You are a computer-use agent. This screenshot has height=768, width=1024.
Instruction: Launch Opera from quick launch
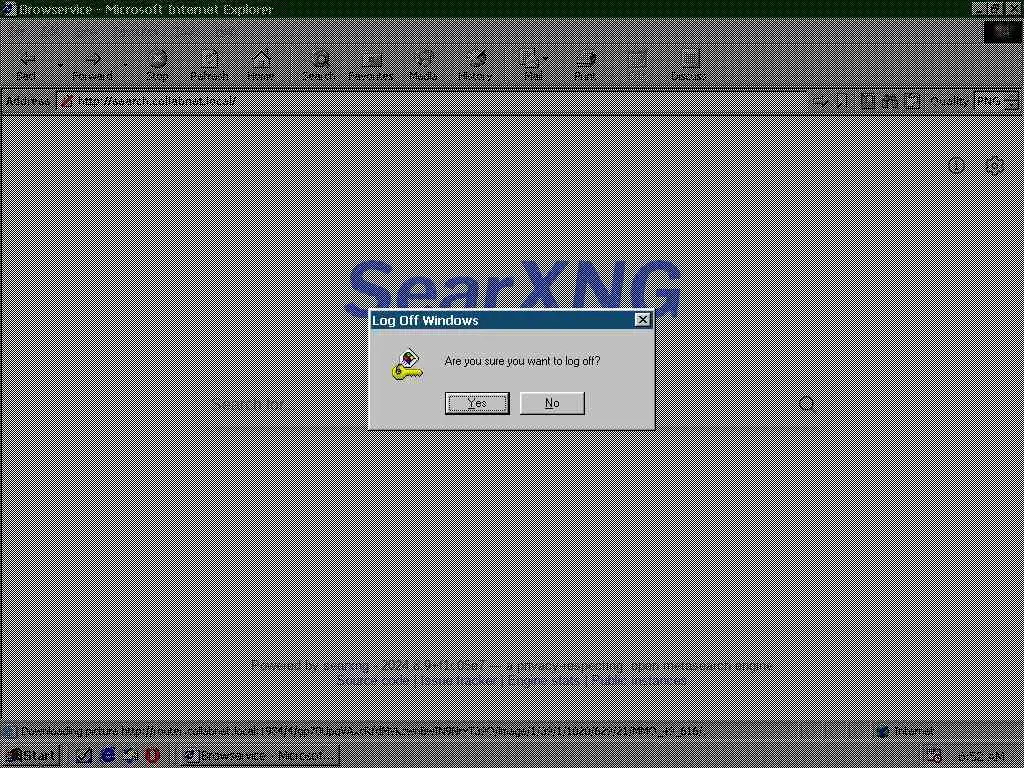pyautogui.click(x=152, y=756)
